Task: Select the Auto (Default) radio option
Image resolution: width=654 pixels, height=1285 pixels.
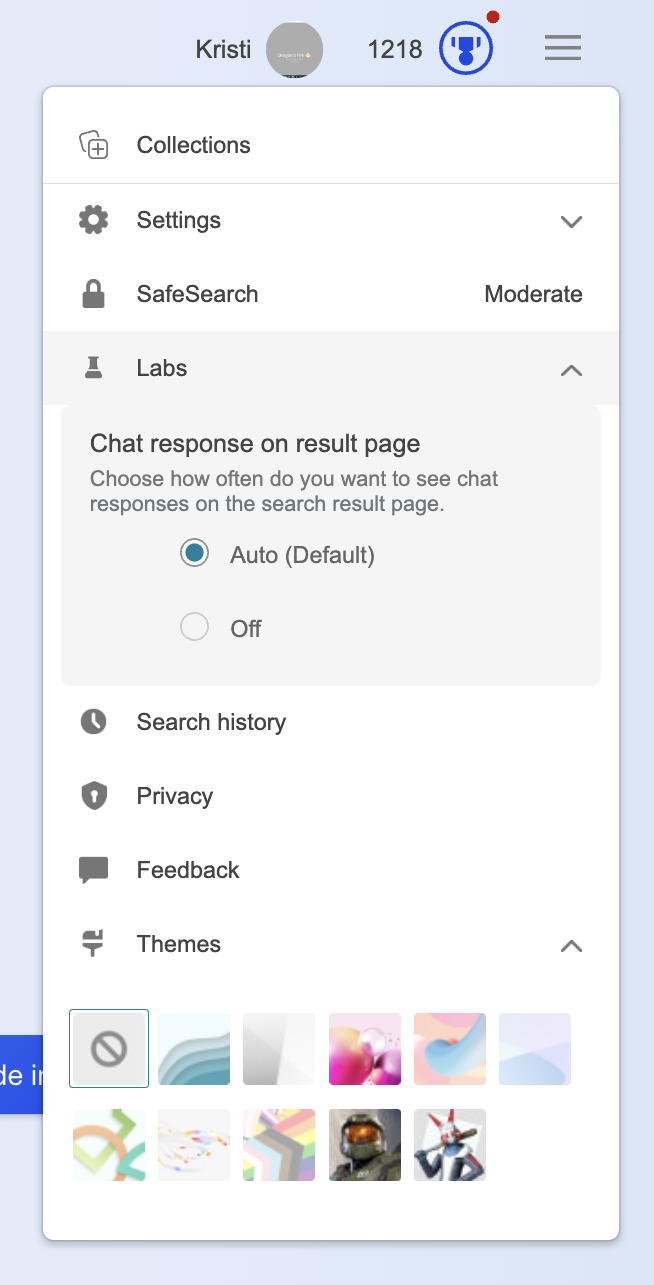Action: coord(194,554)
